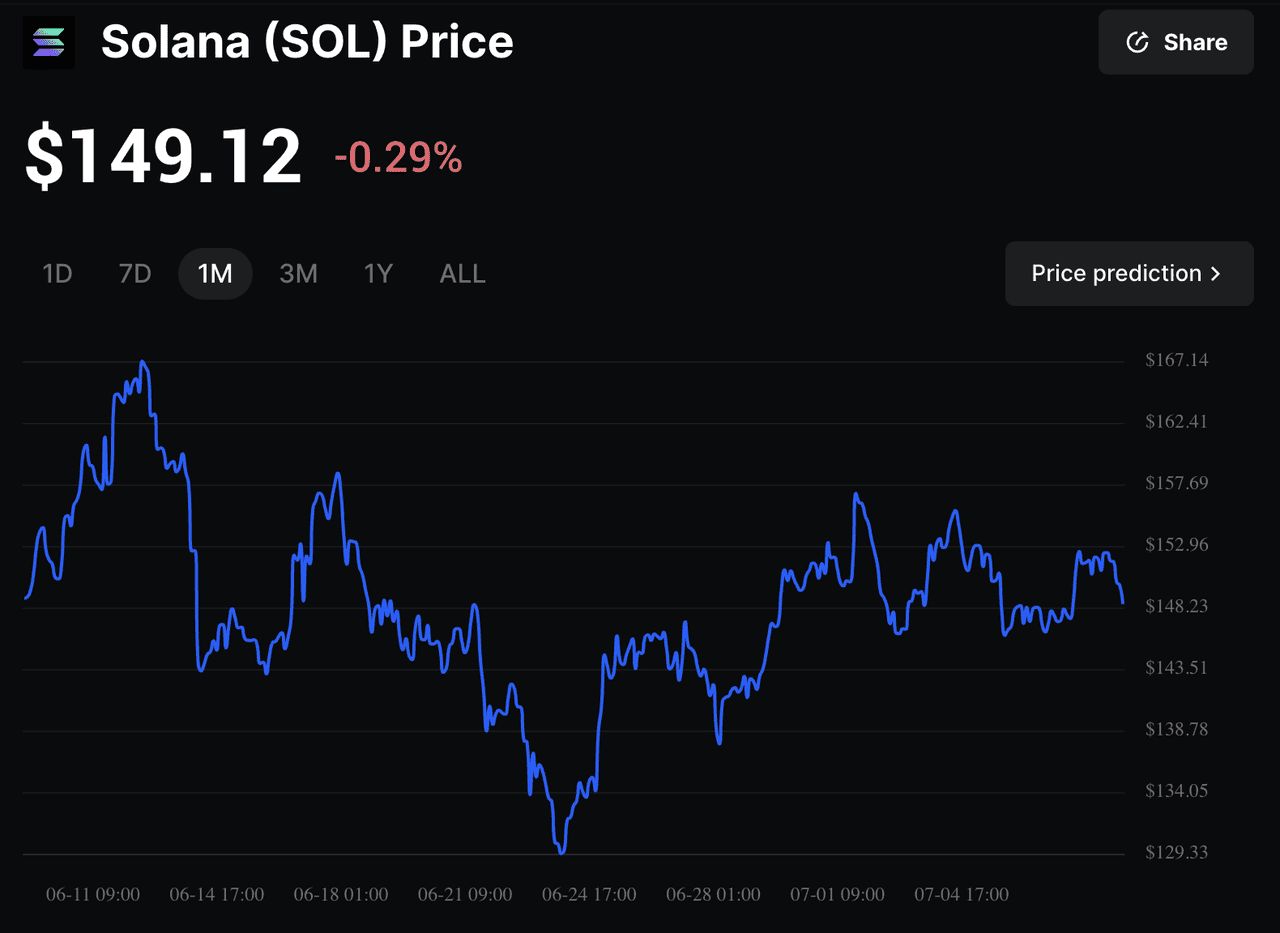Click the chart's lowest dip near $129
The image size is (1280, 933).
coord(561,852)
